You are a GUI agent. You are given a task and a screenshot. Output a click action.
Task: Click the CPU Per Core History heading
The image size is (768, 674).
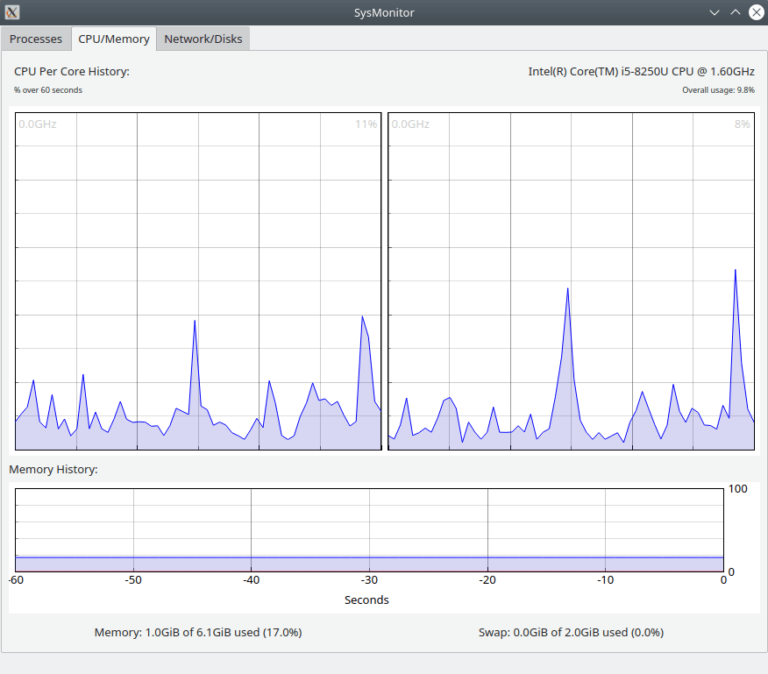pyautogui.click(x=72, y=71)
